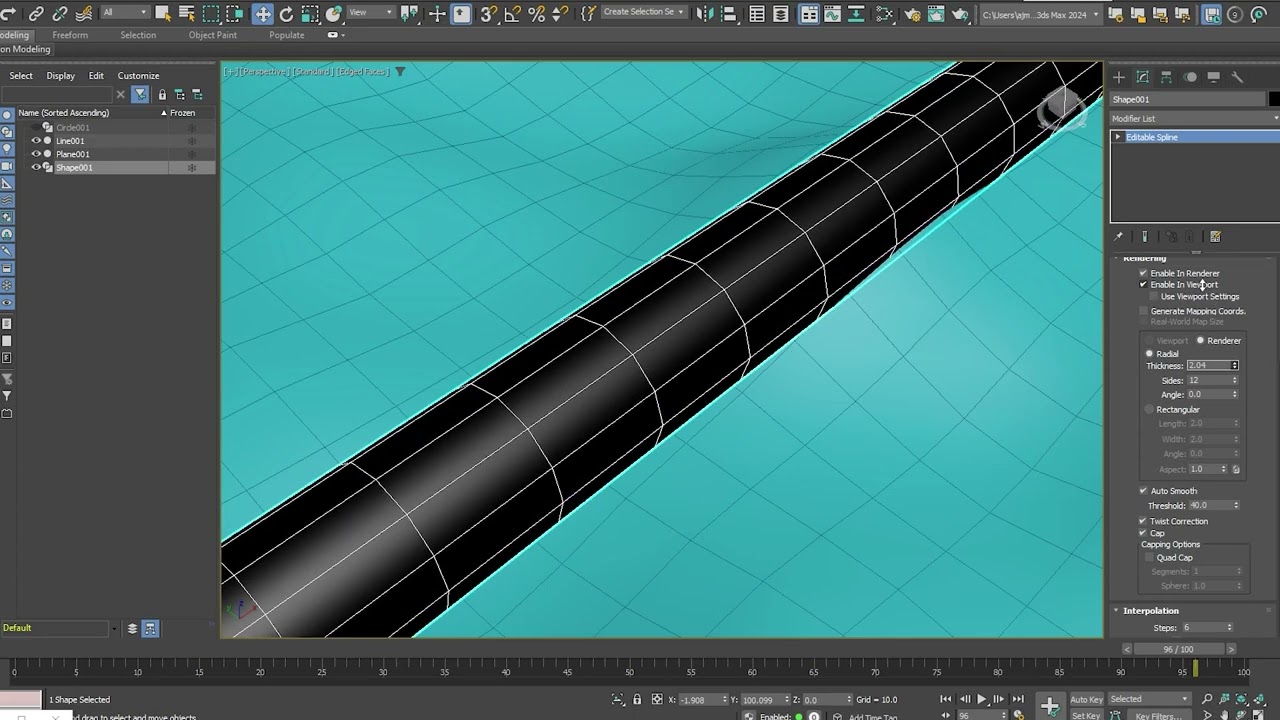
Task: Click the Play Animation button
Action: click(x=981, y=699)
